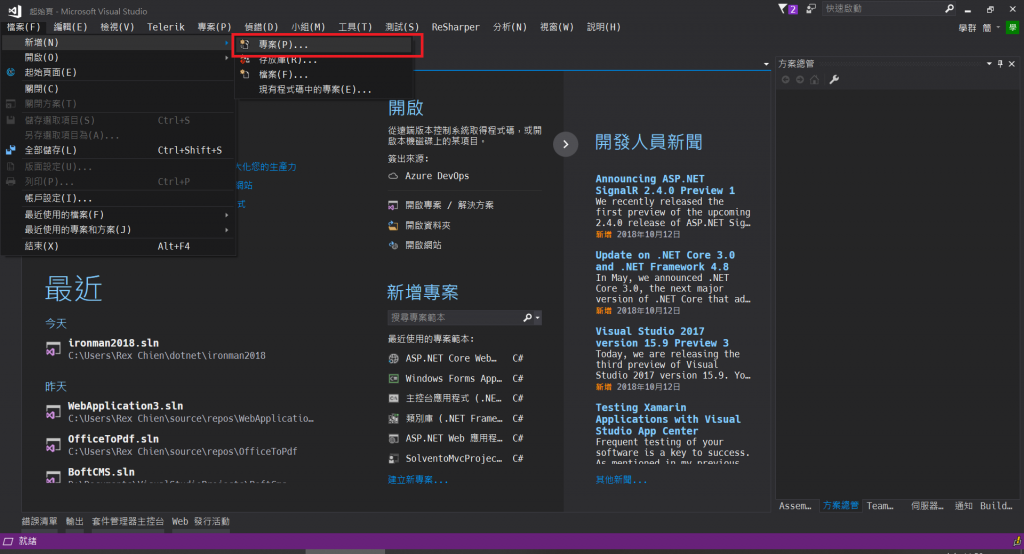
Task: Open the Telerik menu
Action: [x=165, y=27]
